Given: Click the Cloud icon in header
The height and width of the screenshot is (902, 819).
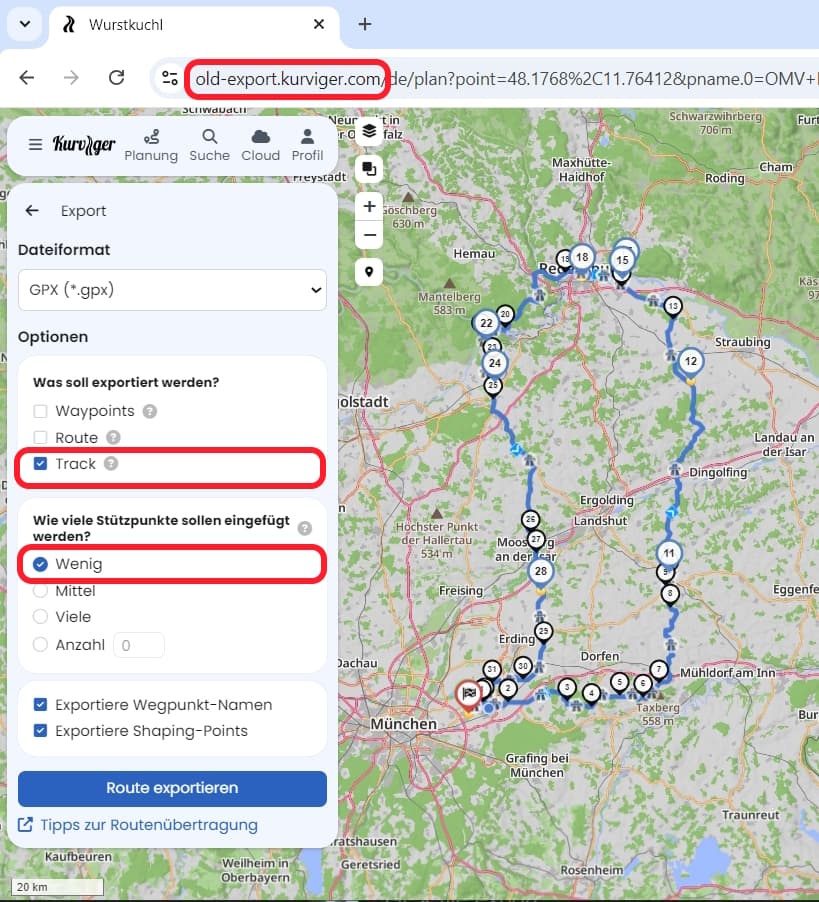Looking at the screenshot, I should click(261, 145).
